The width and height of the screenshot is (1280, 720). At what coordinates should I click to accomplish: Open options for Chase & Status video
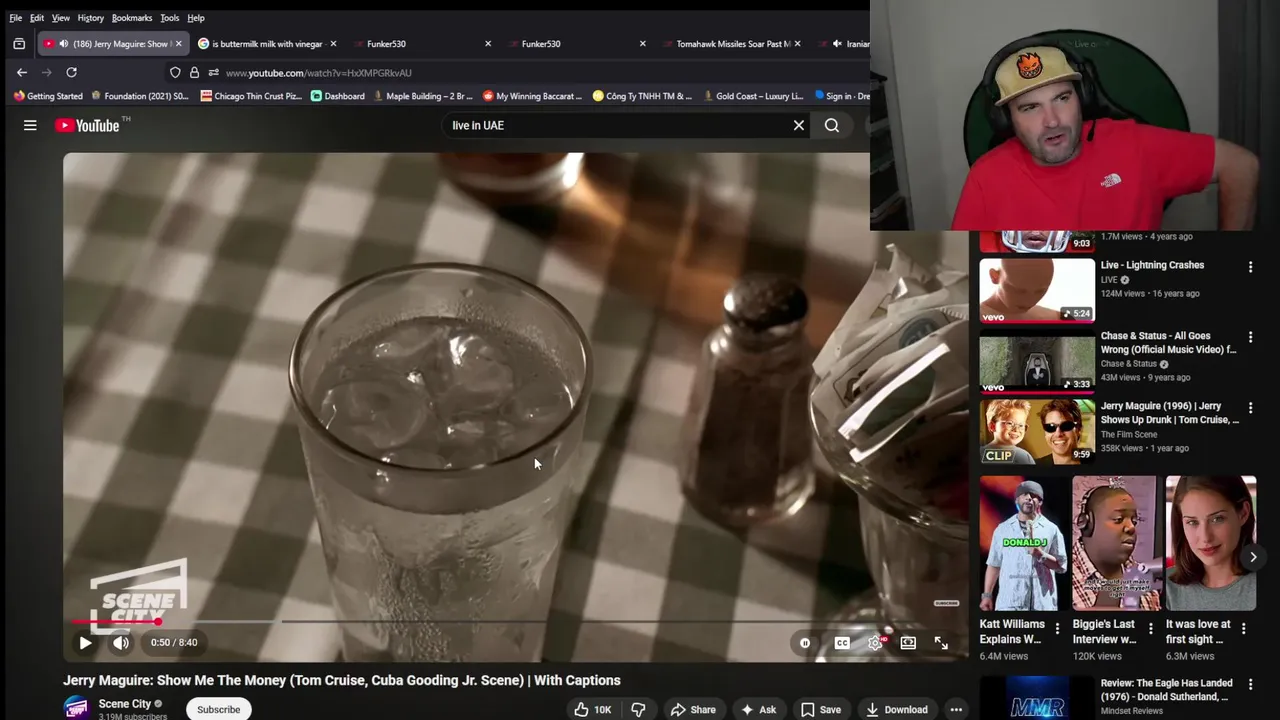(1250, 338)
